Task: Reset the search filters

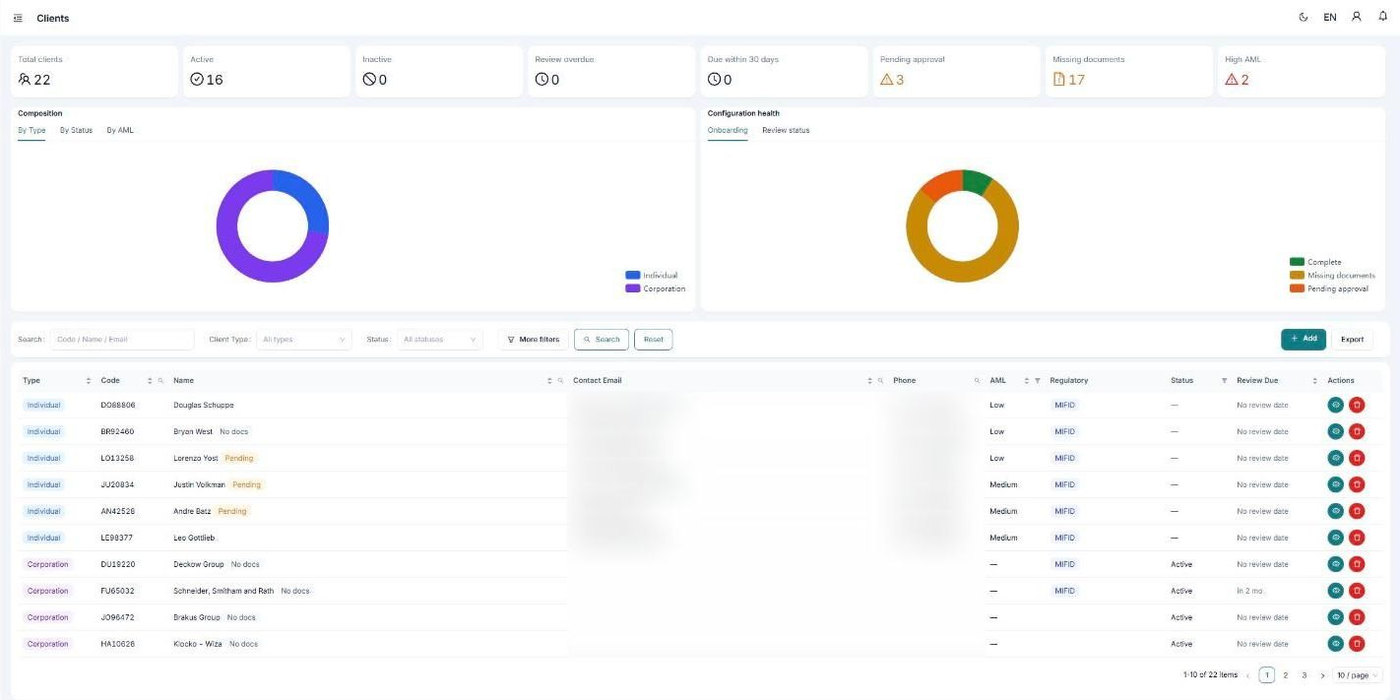Action: coord(653,339)
